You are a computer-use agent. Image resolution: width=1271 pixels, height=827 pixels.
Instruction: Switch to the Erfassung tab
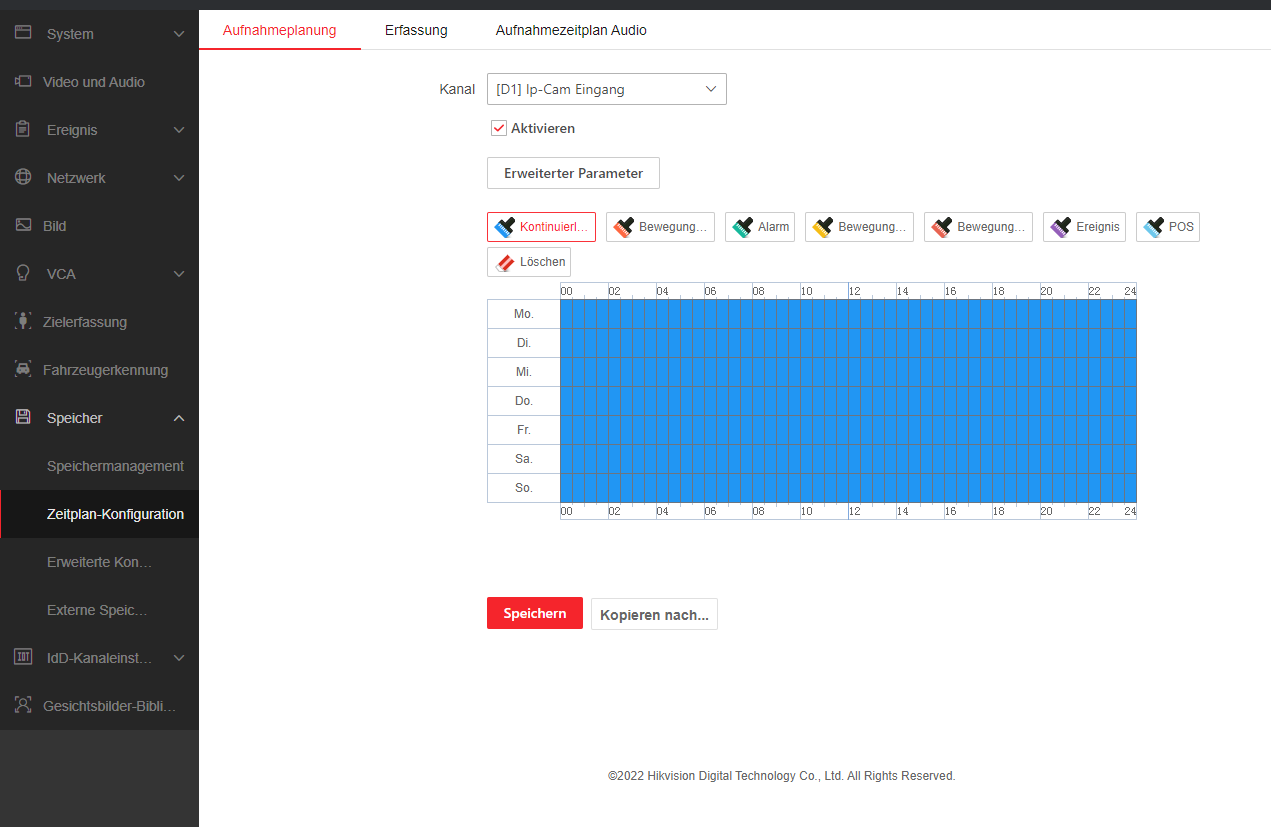[416, 30]
